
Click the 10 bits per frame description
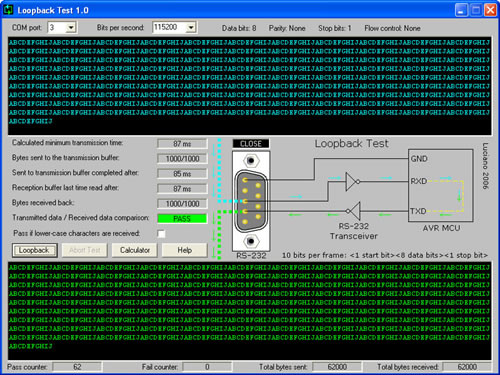[385, 255]
